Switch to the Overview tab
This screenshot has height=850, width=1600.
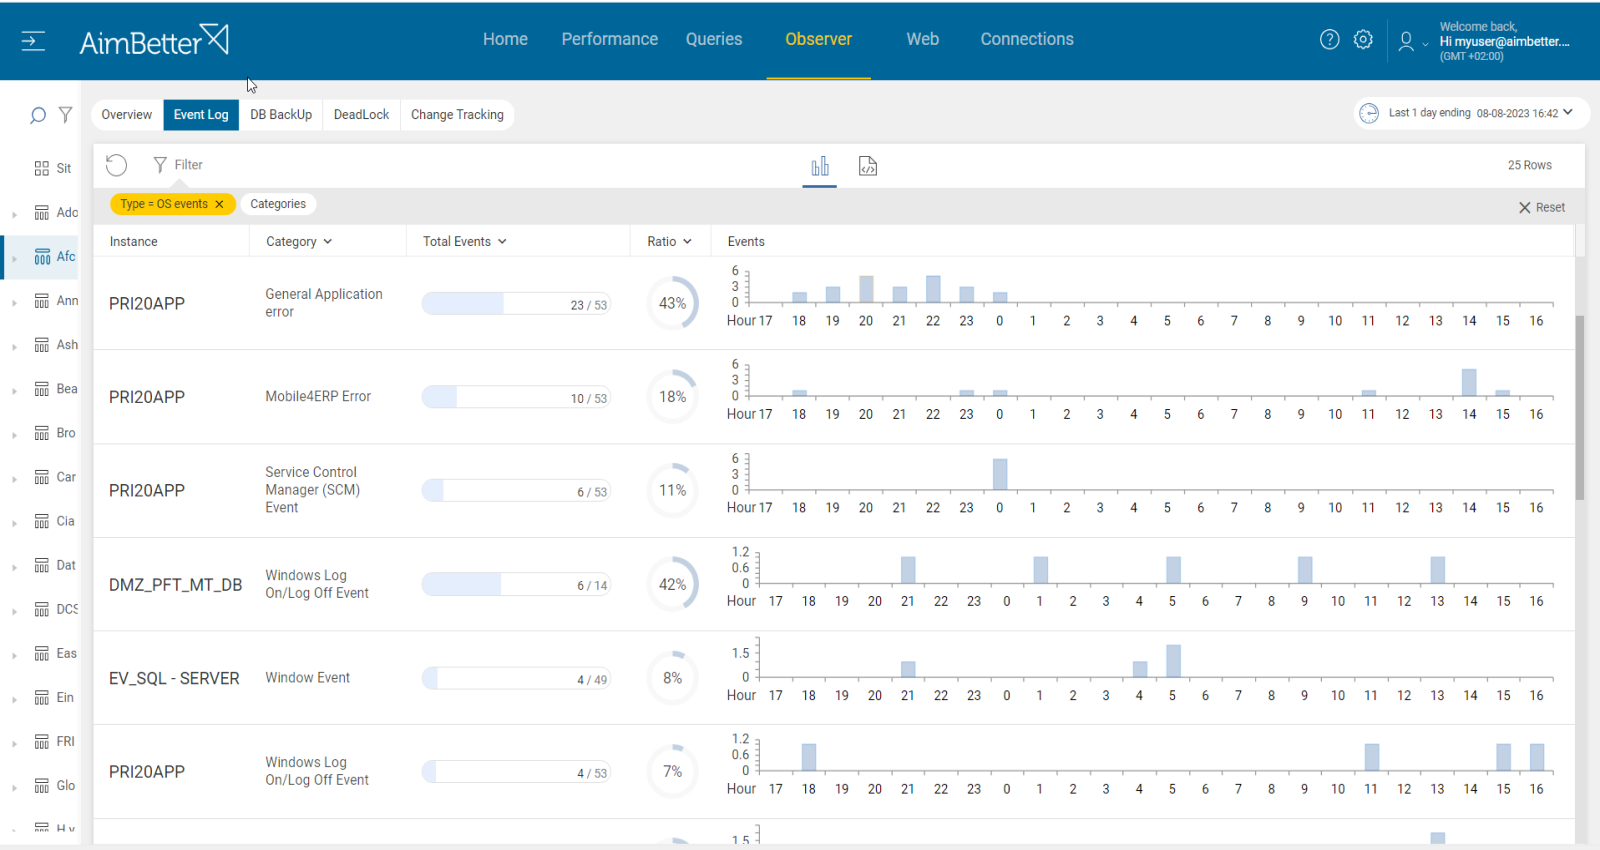tap(126, 115)
